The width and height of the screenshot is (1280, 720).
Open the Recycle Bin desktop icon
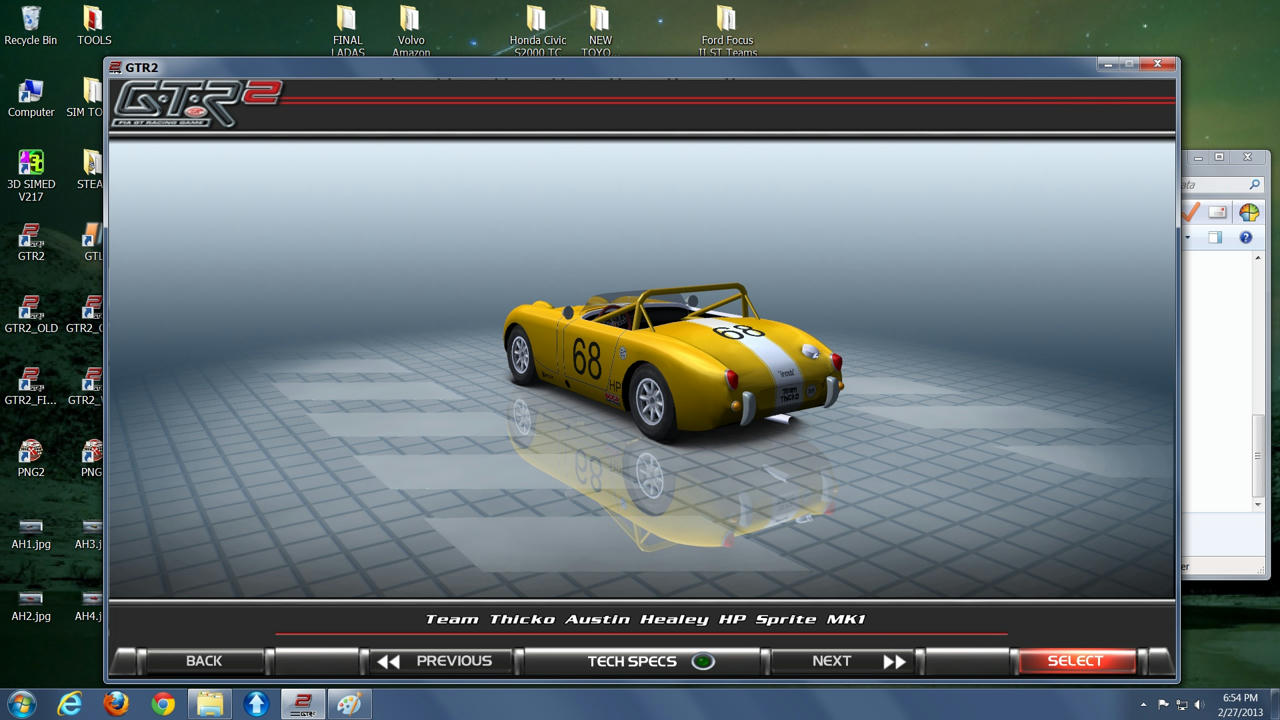[31, 26]
